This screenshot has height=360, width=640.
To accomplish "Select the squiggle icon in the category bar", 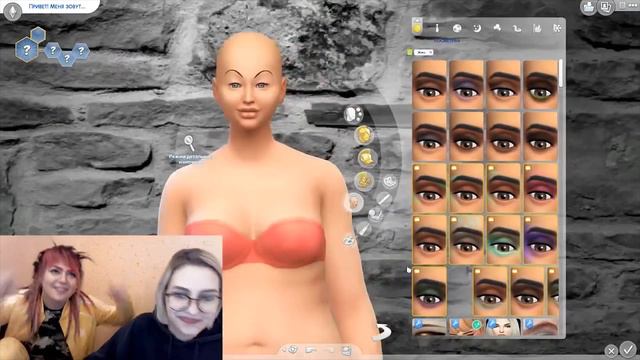I will [x=517, y=28].
